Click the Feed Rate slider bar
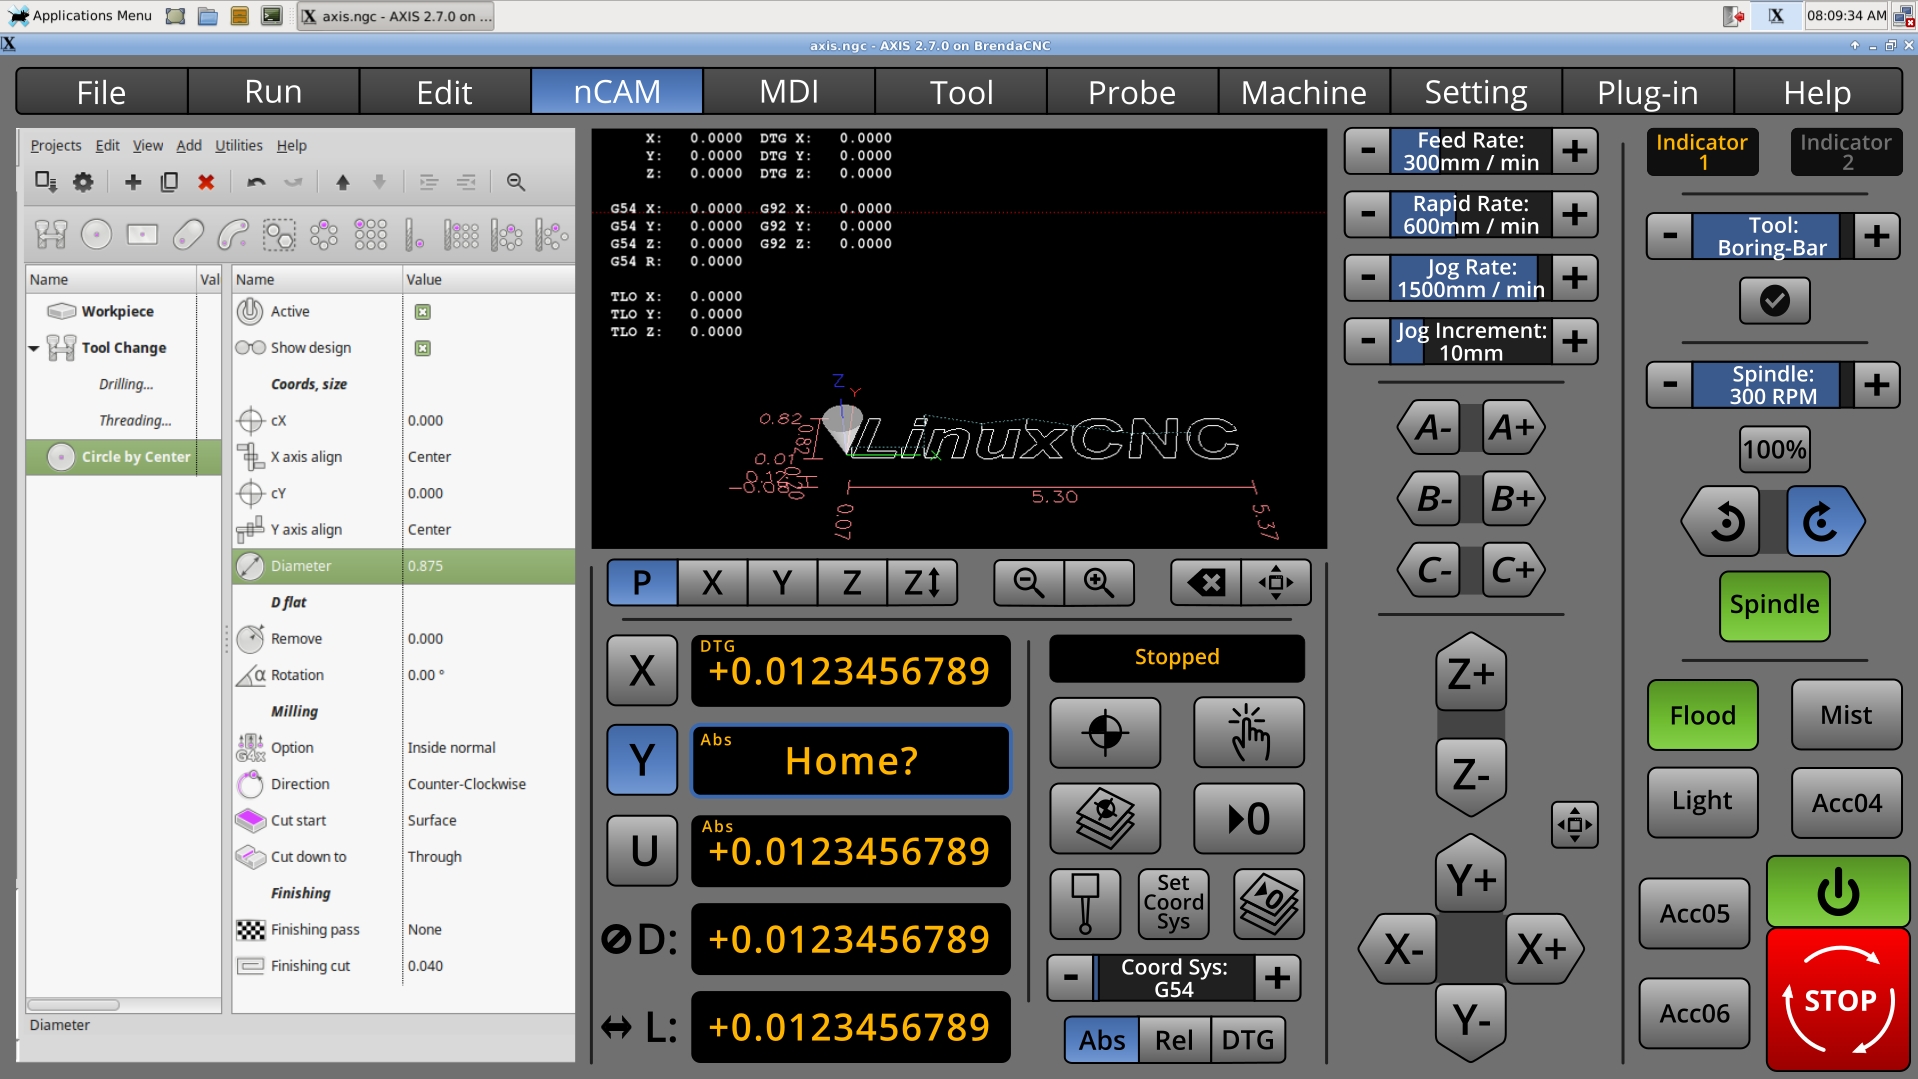The height and width of the screenshot is (1079, 1918). point(1471,151)
